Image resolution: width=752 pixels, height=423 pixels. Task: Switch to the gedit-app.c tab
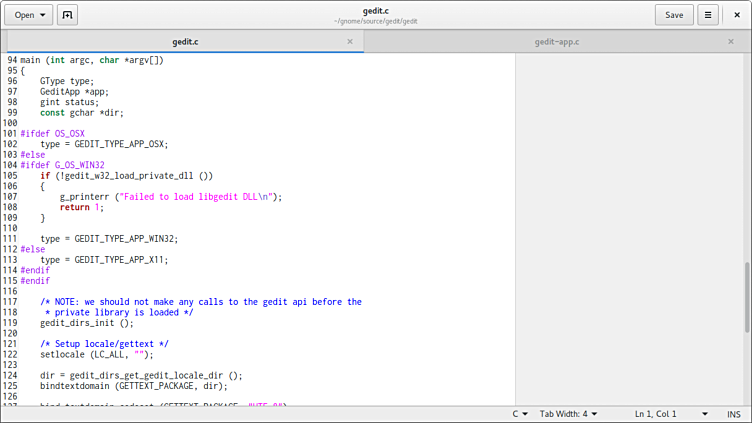click(x=557, y=42)
